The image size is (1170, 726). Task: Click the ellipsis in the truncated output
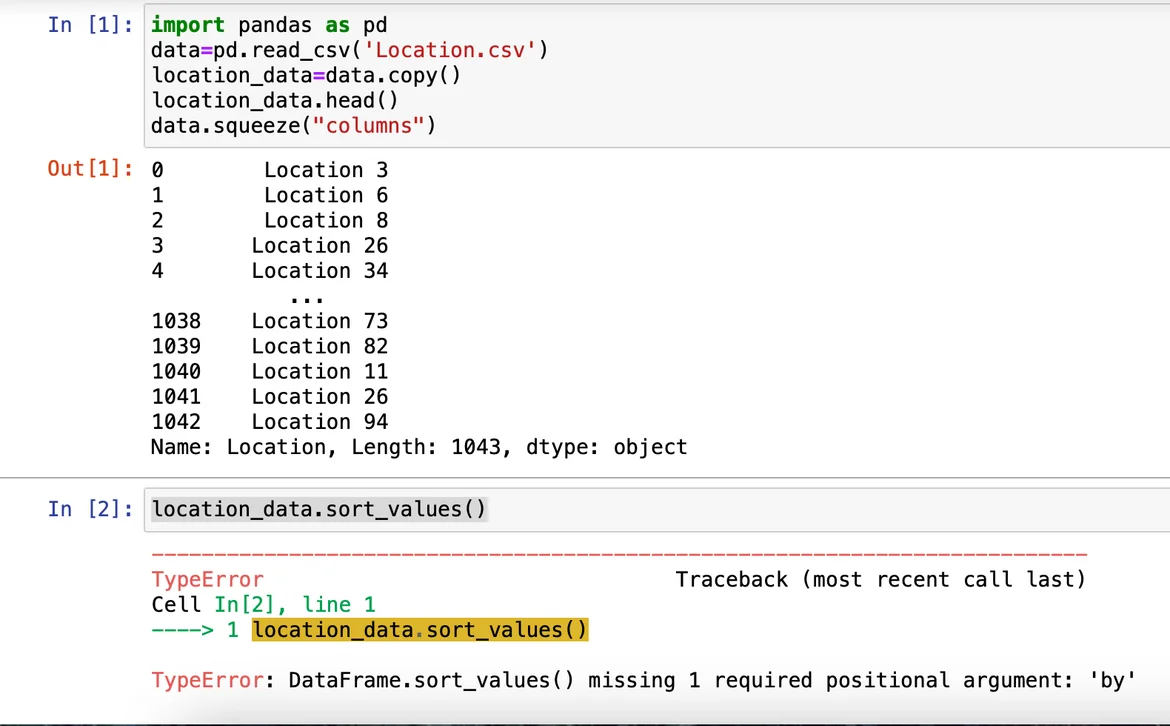point(306,296)
